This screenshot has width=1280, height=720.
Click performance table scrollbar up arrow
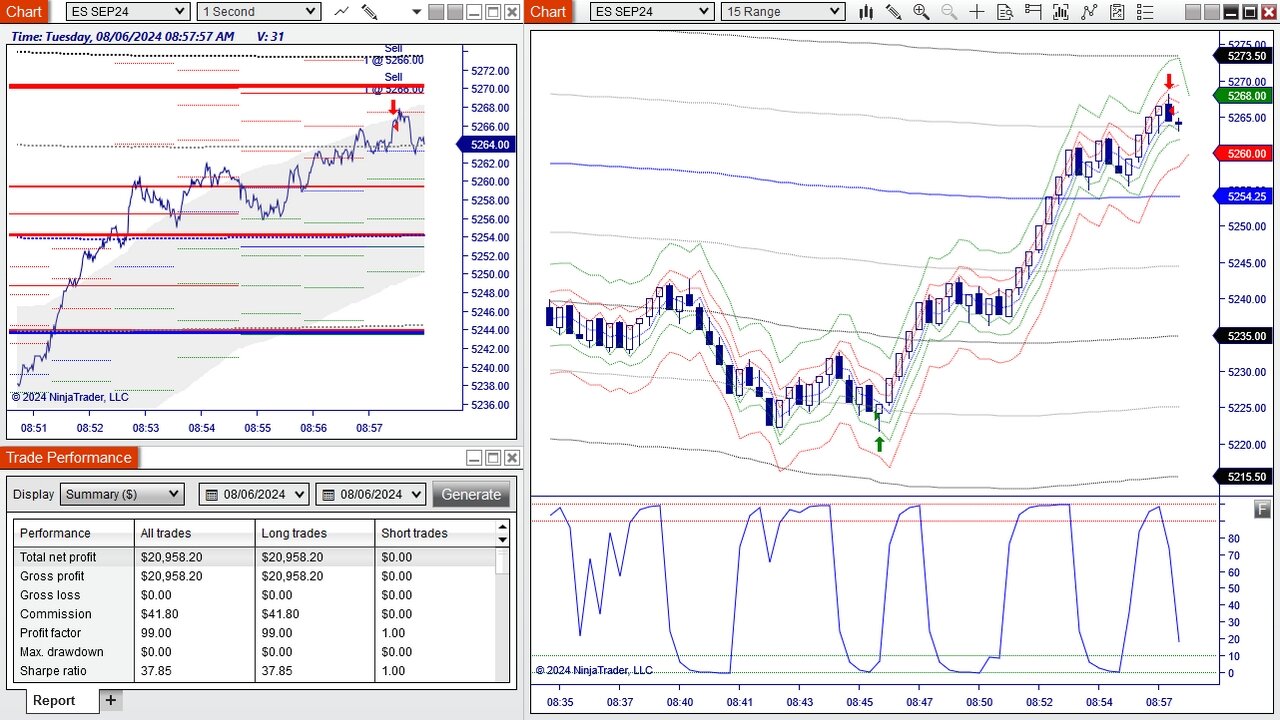(x=503, y=526)
